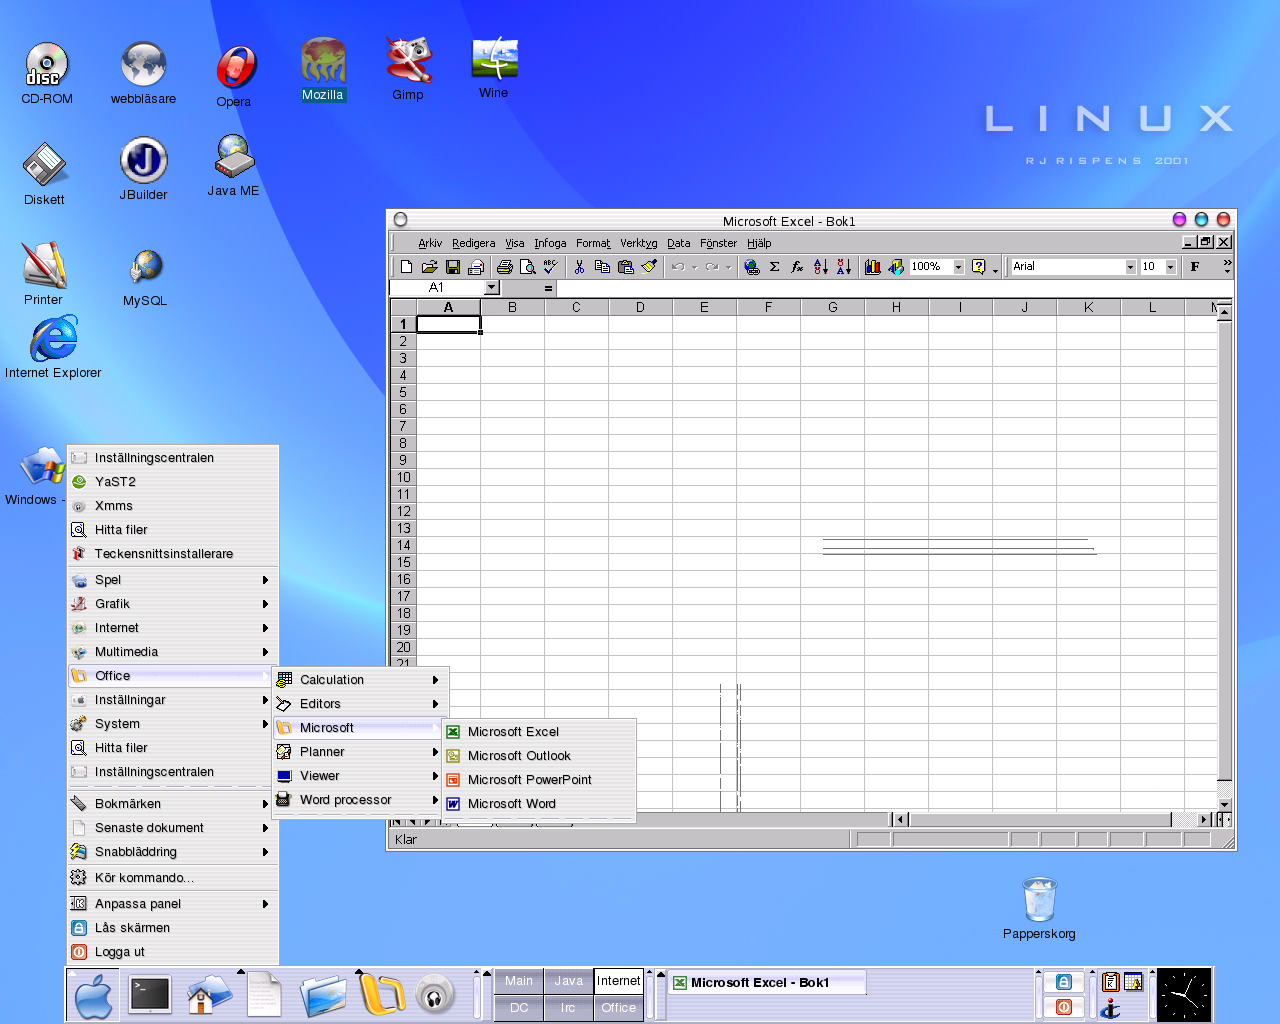Click the headphones icon in the panel

point(435,996)
